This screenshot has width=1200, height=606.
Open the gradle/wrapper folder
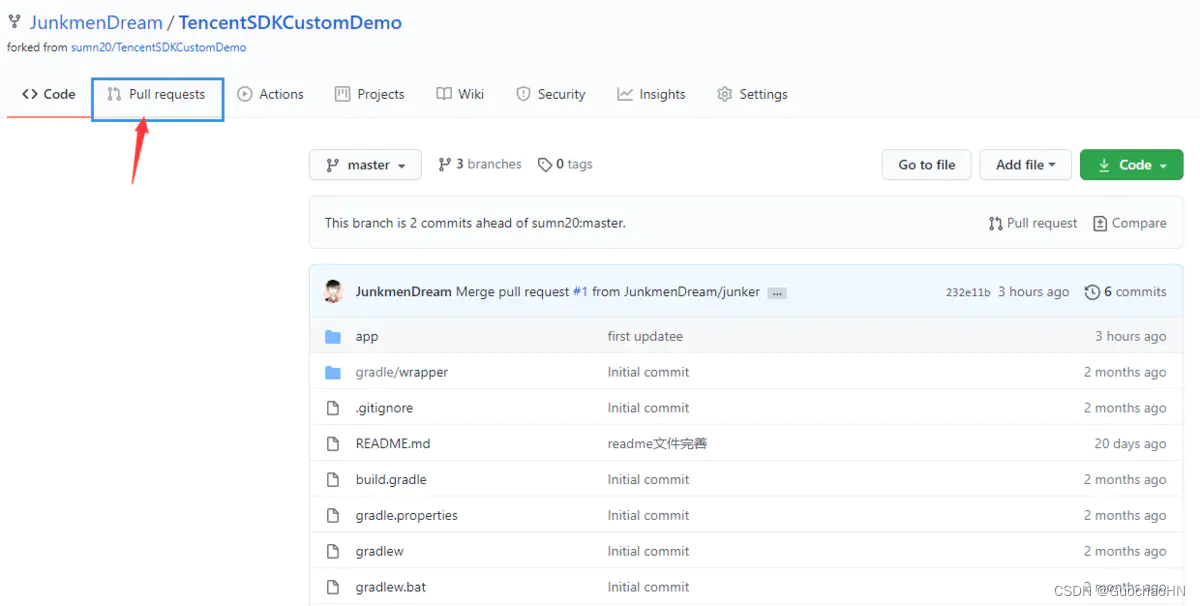coord(402,372)
